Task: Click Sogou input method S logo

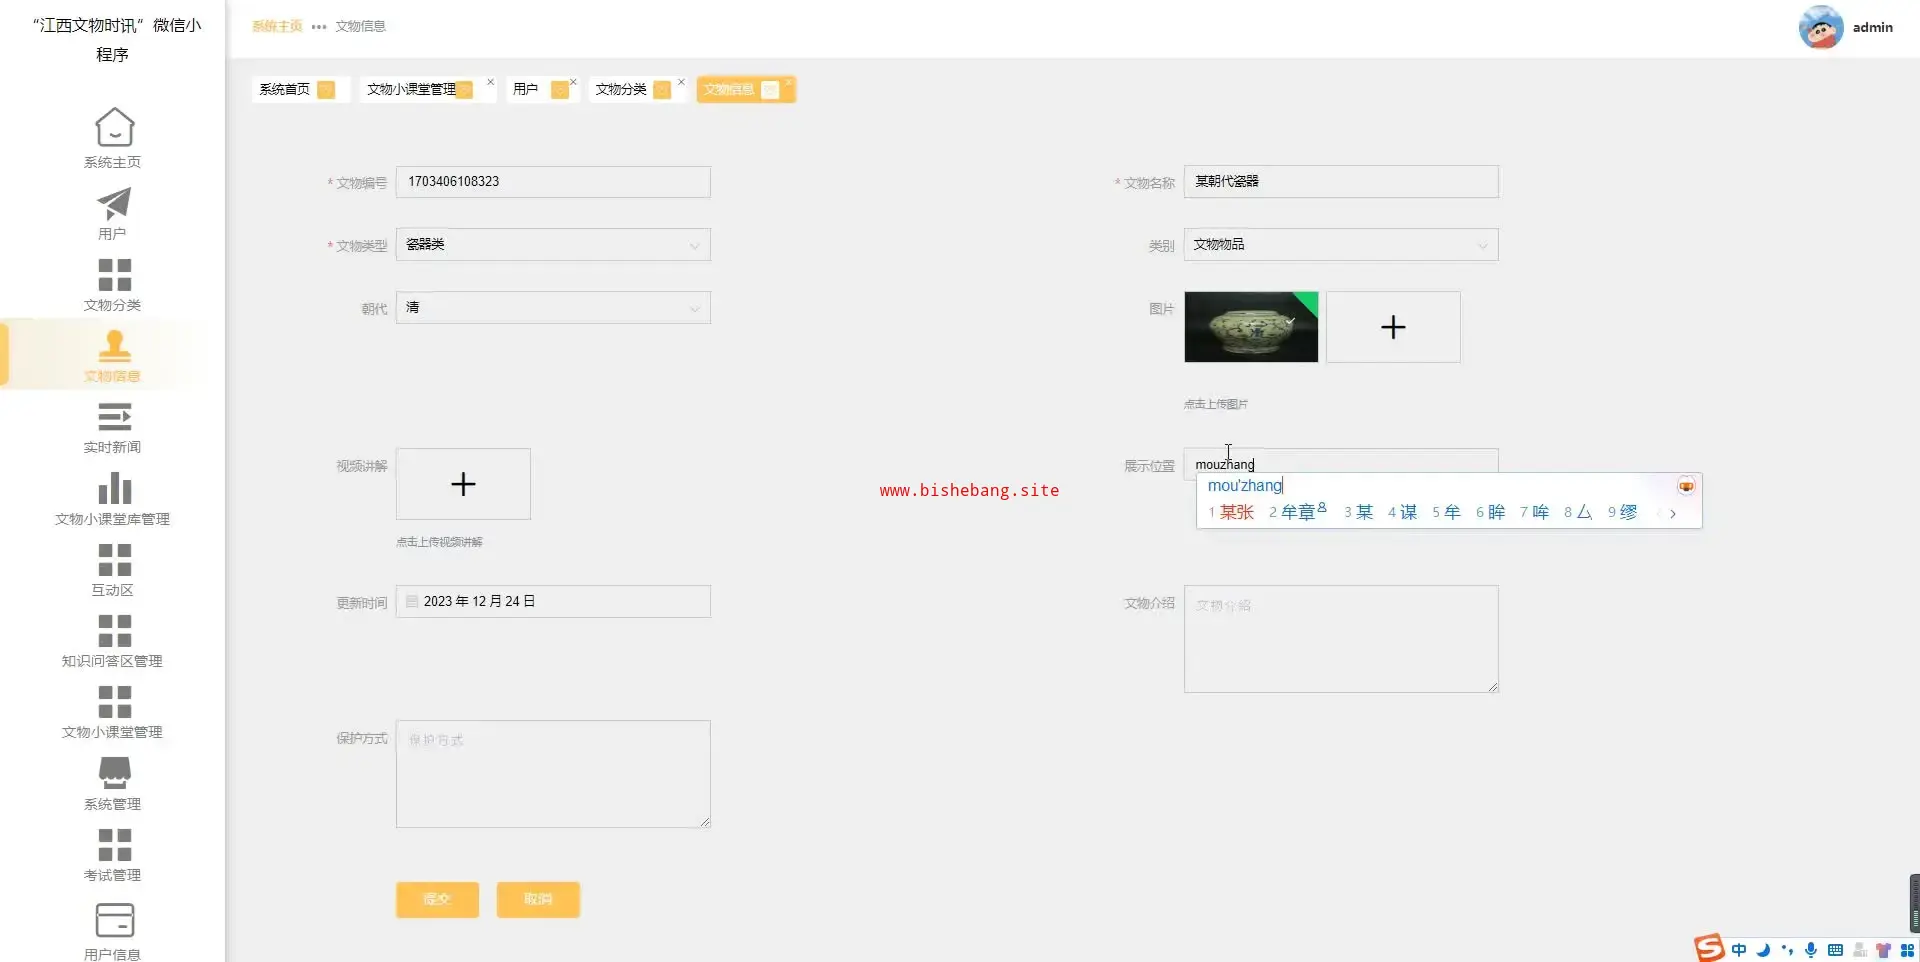Action: point(1709,948)
